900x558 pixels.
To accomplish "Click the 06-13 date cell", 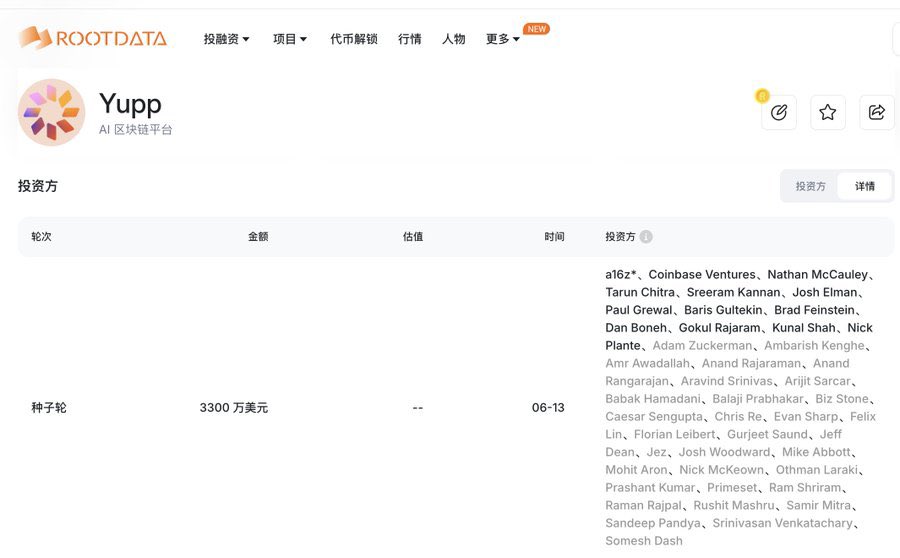I will pyautogui.click(x=548, y=408).
